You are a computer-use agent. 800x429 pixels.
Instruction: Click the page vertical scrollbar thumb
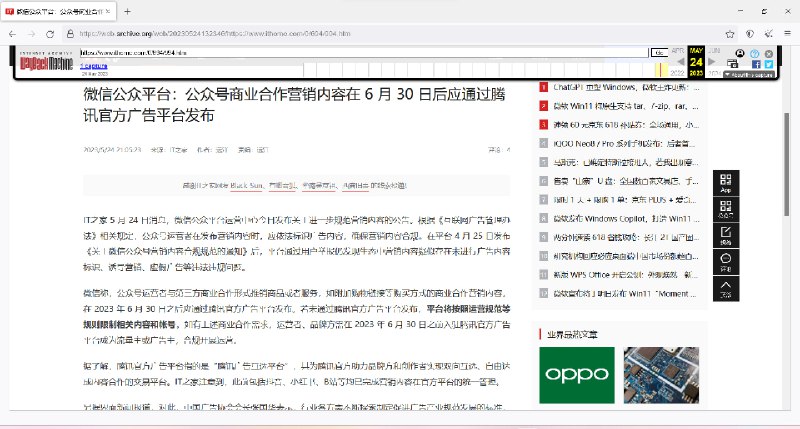(x=787, y=164)
